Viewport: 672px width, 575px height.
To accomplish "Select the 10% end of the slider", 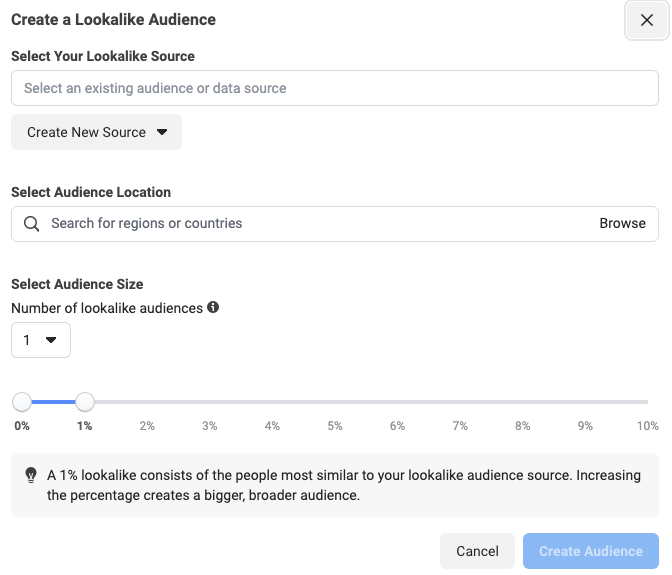I will point(647,403).
